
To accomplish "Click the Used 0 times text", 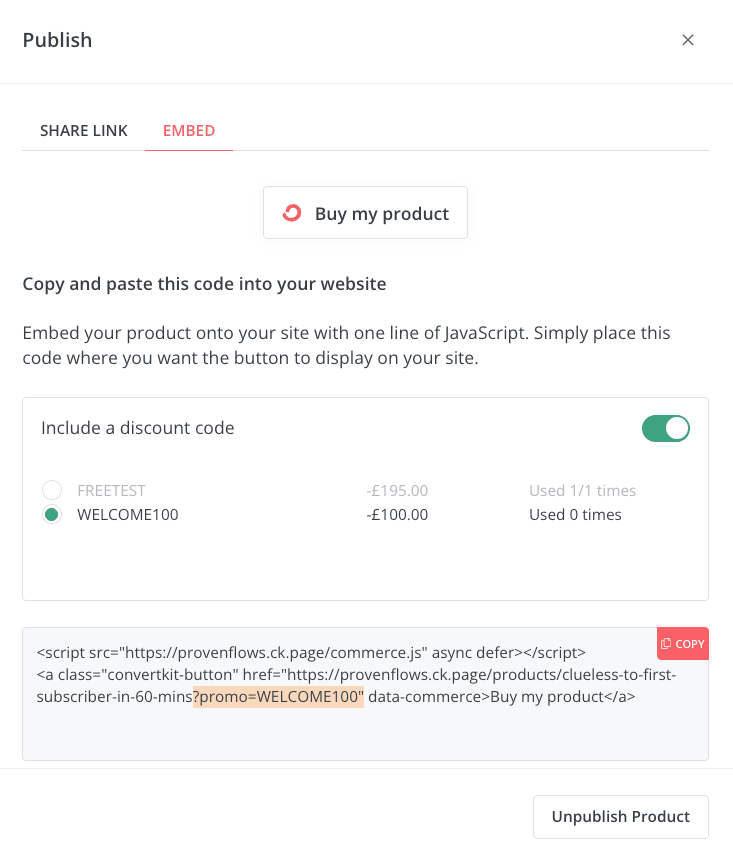I will point(575,515).
